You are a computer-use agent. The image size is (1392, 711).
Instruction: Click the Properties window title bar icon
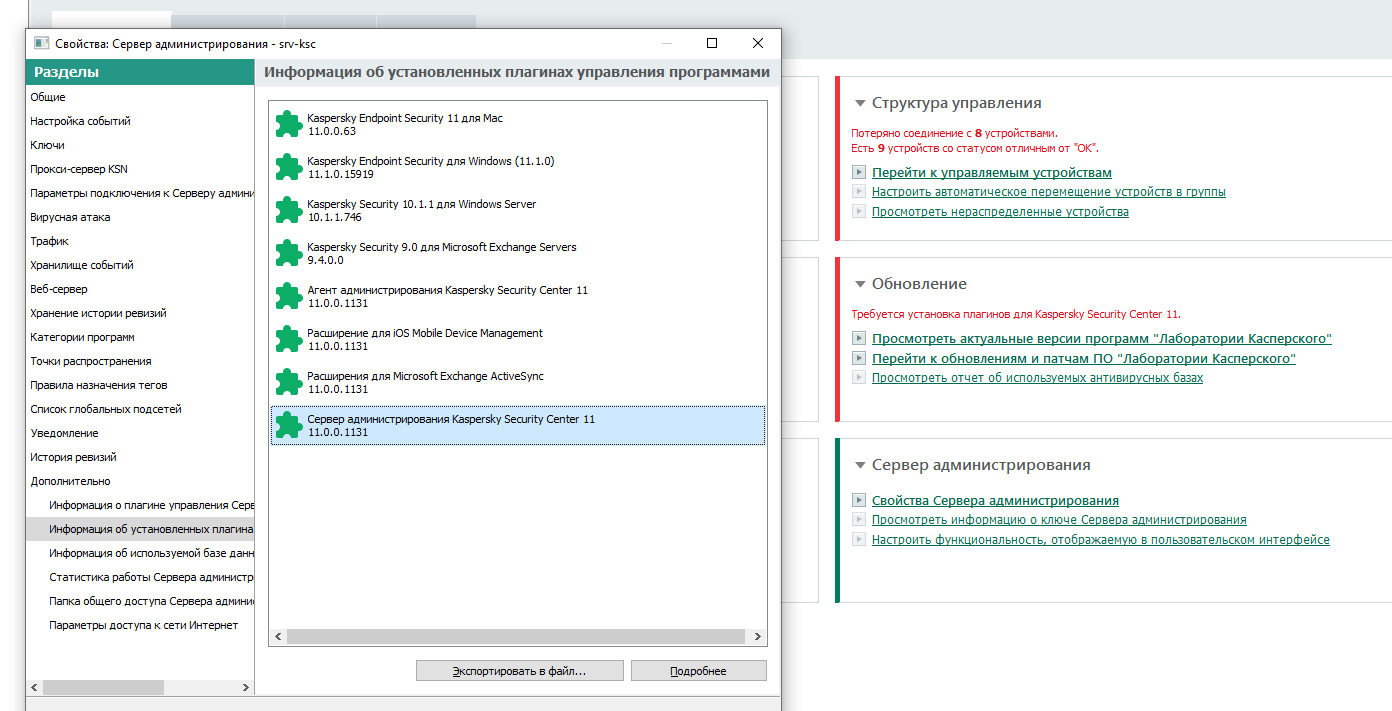click(41, 43)
